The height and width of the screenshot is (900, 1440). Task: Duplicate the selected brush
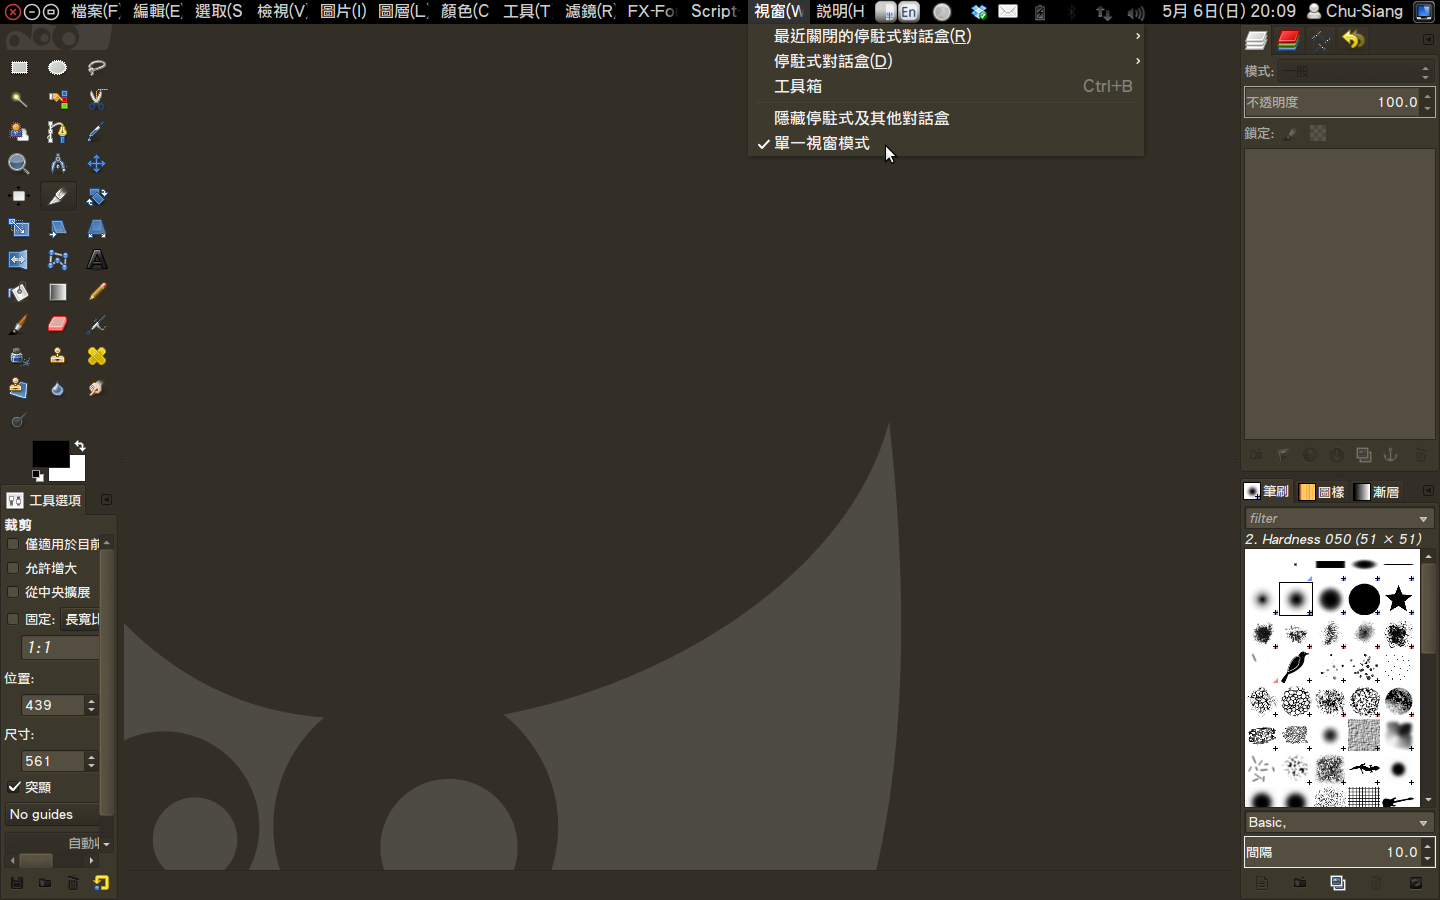pyautogui.click(x=1338, y=883)
